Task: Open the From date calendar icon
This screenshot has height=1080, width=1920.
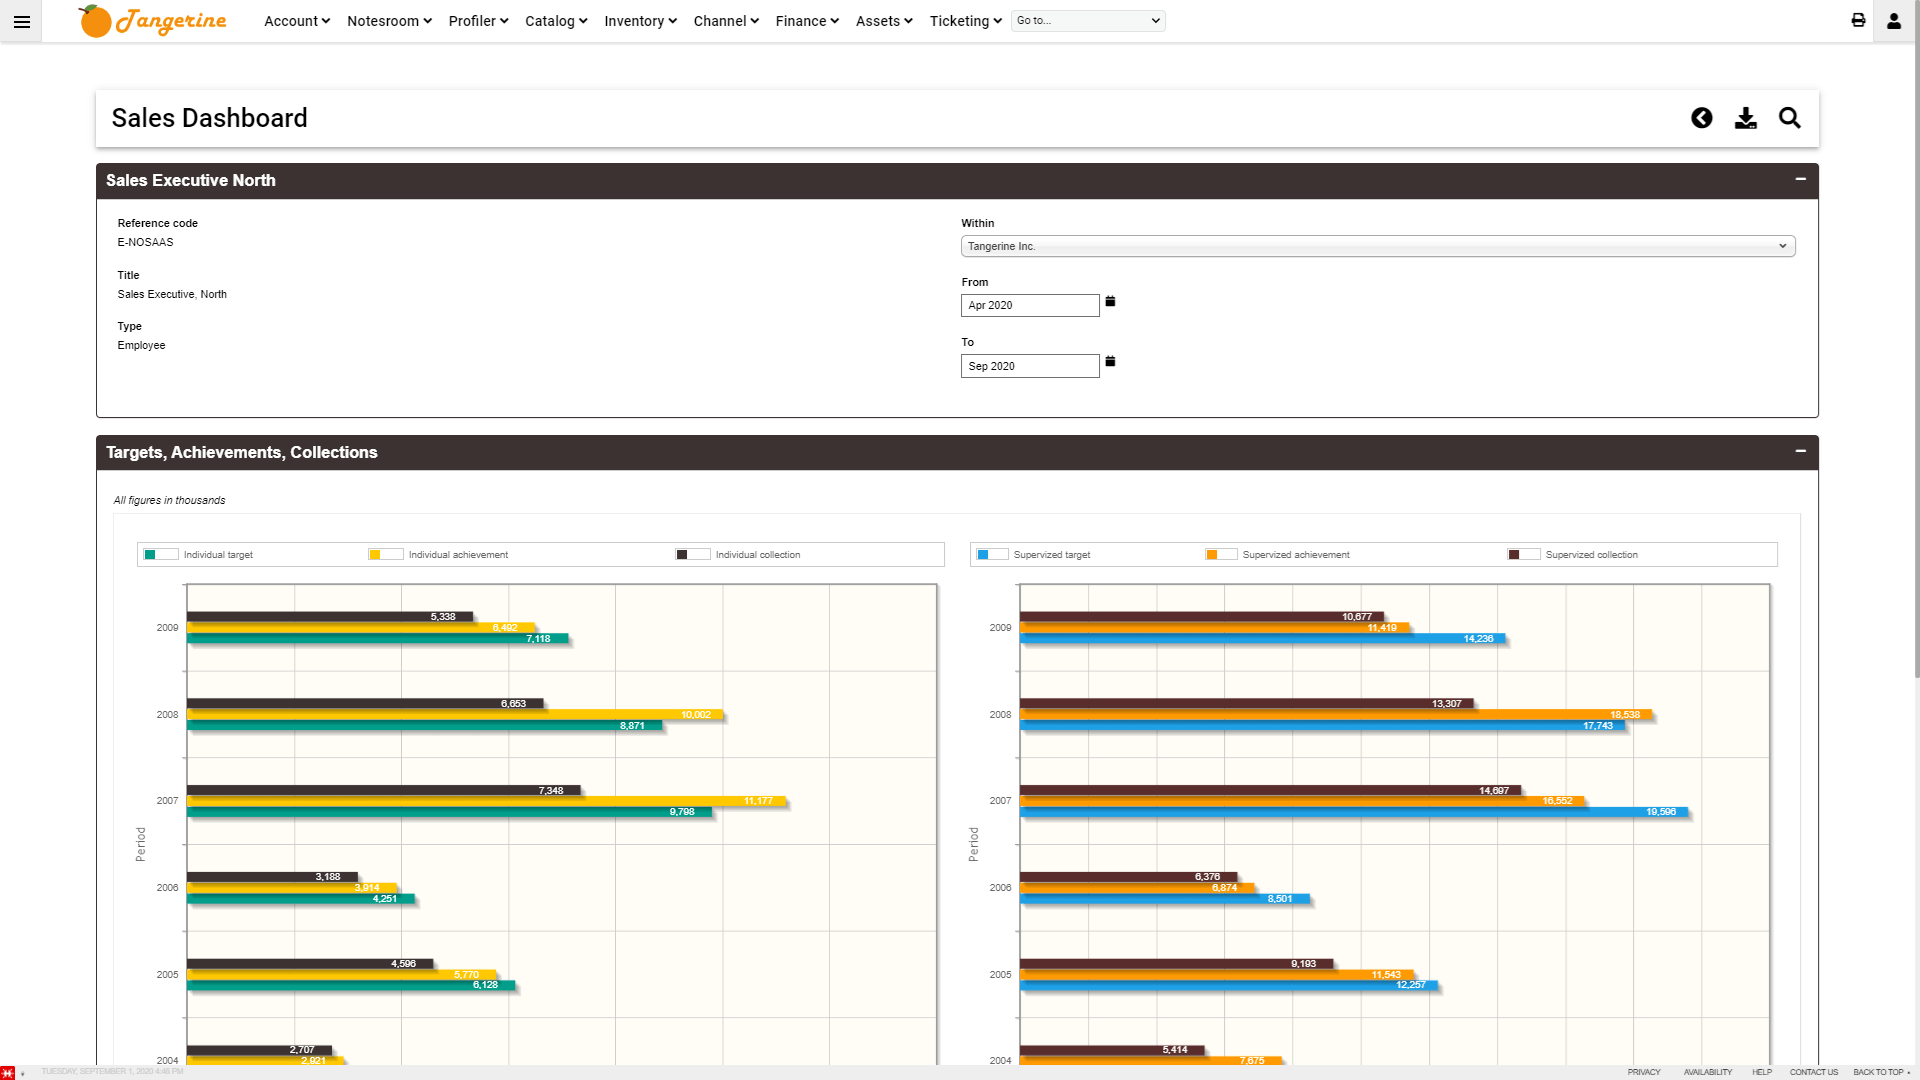Action: [x=1110, y=301]
